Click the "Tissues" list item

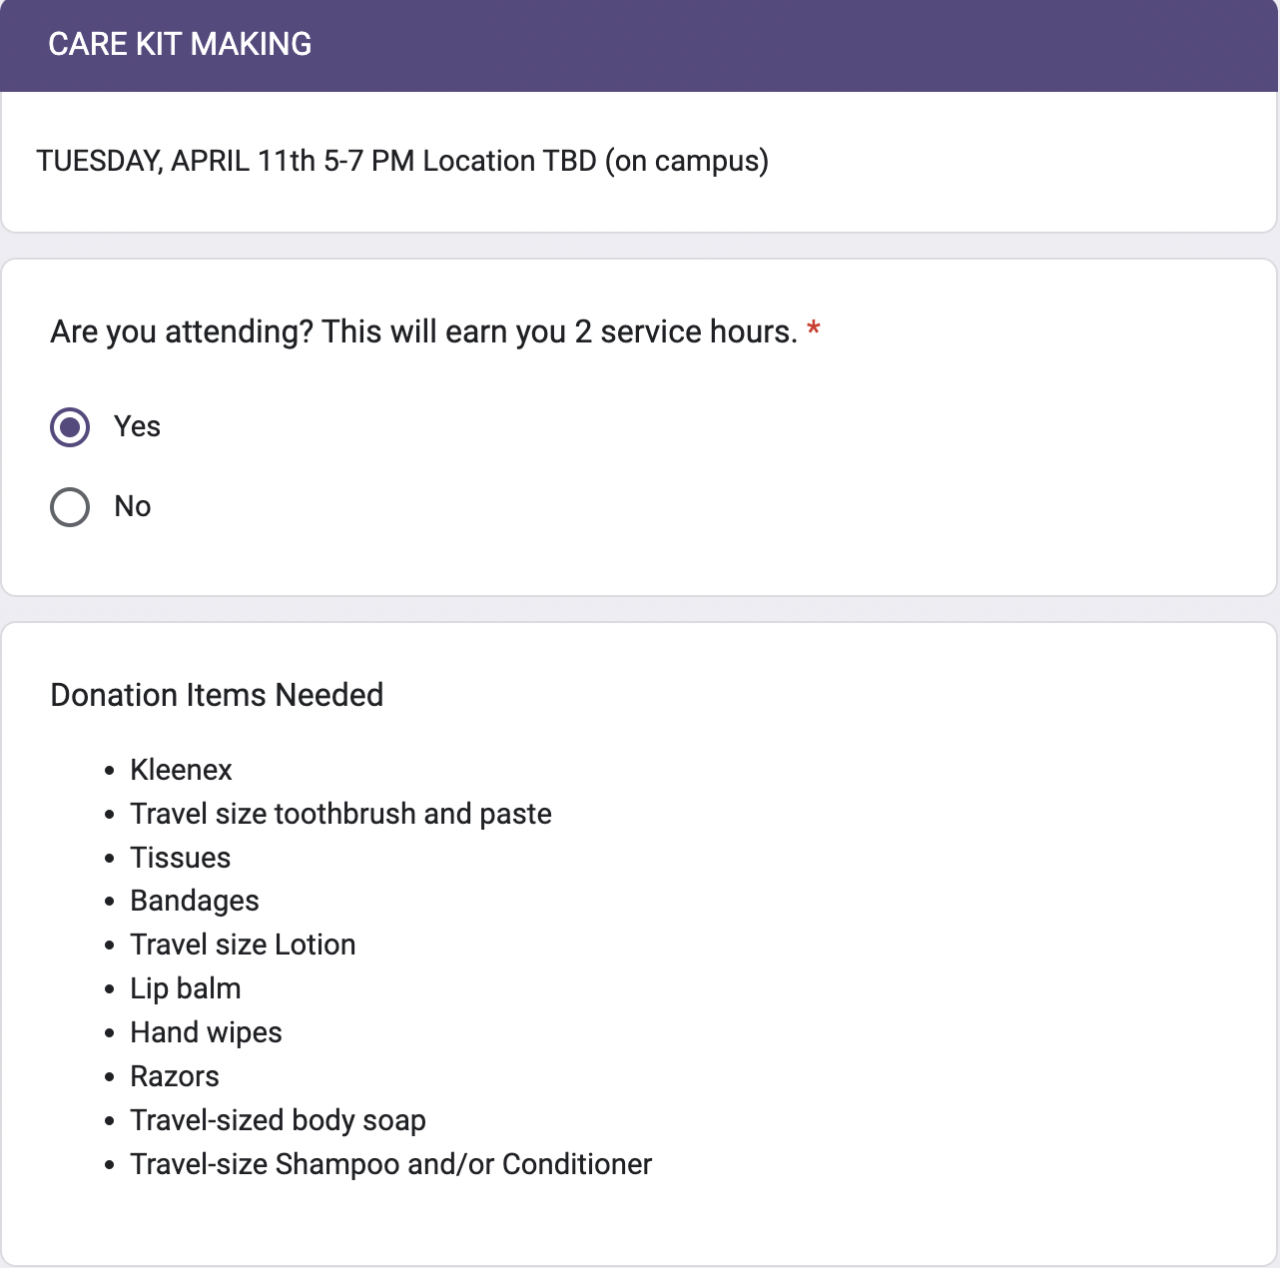click(x=180, y=858)
